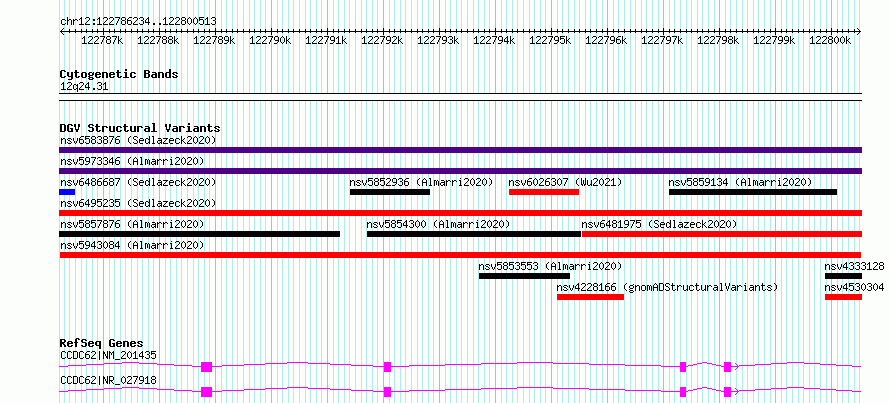The width and height of the screenshot is (890, 403).
Task: Open the nsv6481975 (Sedlazeck2020) variant label
Action: pyautogui.click(x=659, y=224)
